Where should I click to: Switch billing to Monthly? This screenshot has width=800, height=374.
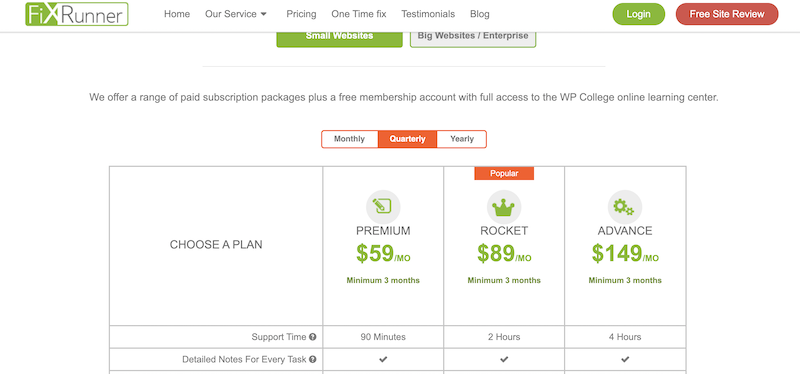[x=349, y=139]
